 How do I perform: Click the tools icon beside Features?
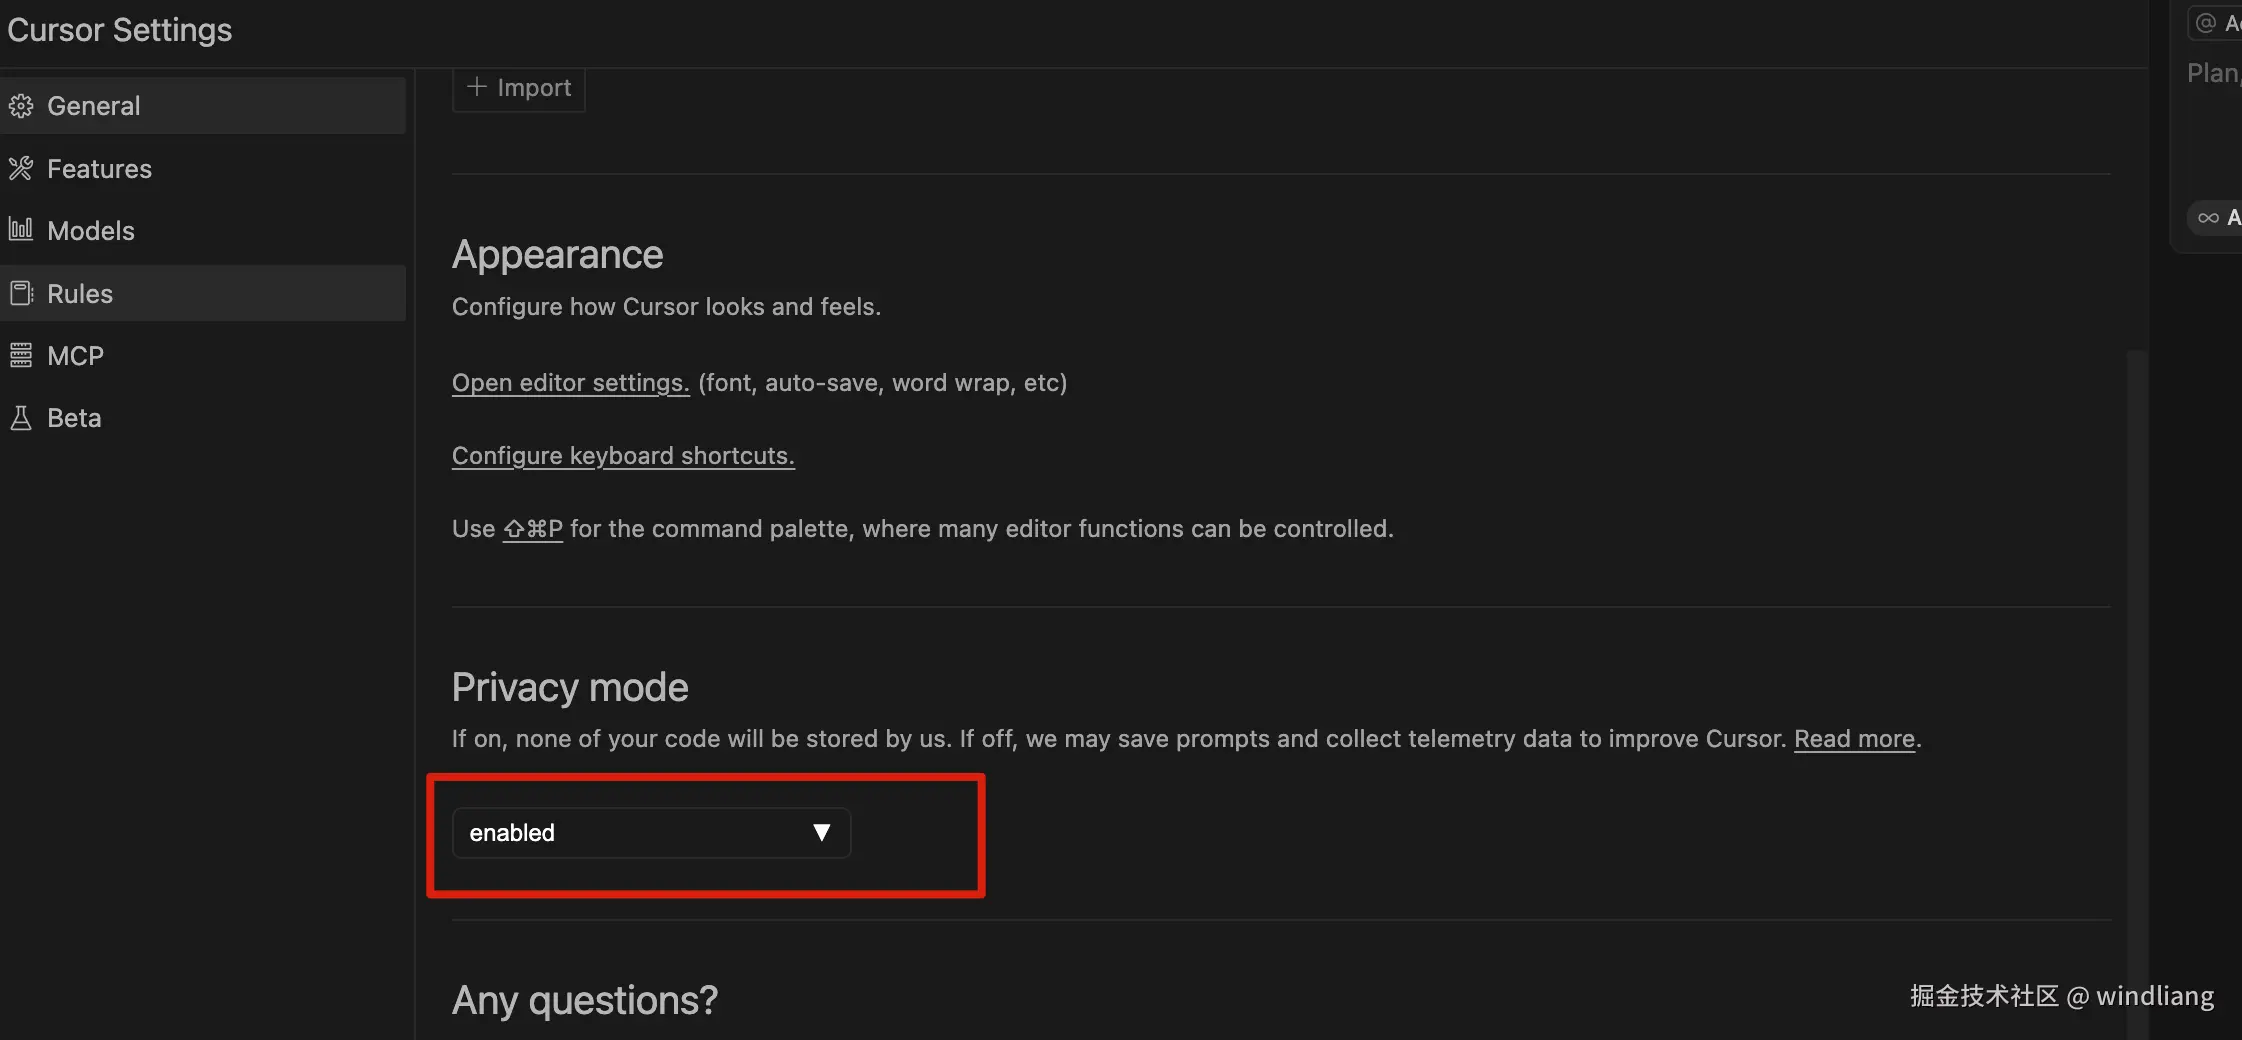(x=21, y=168)
